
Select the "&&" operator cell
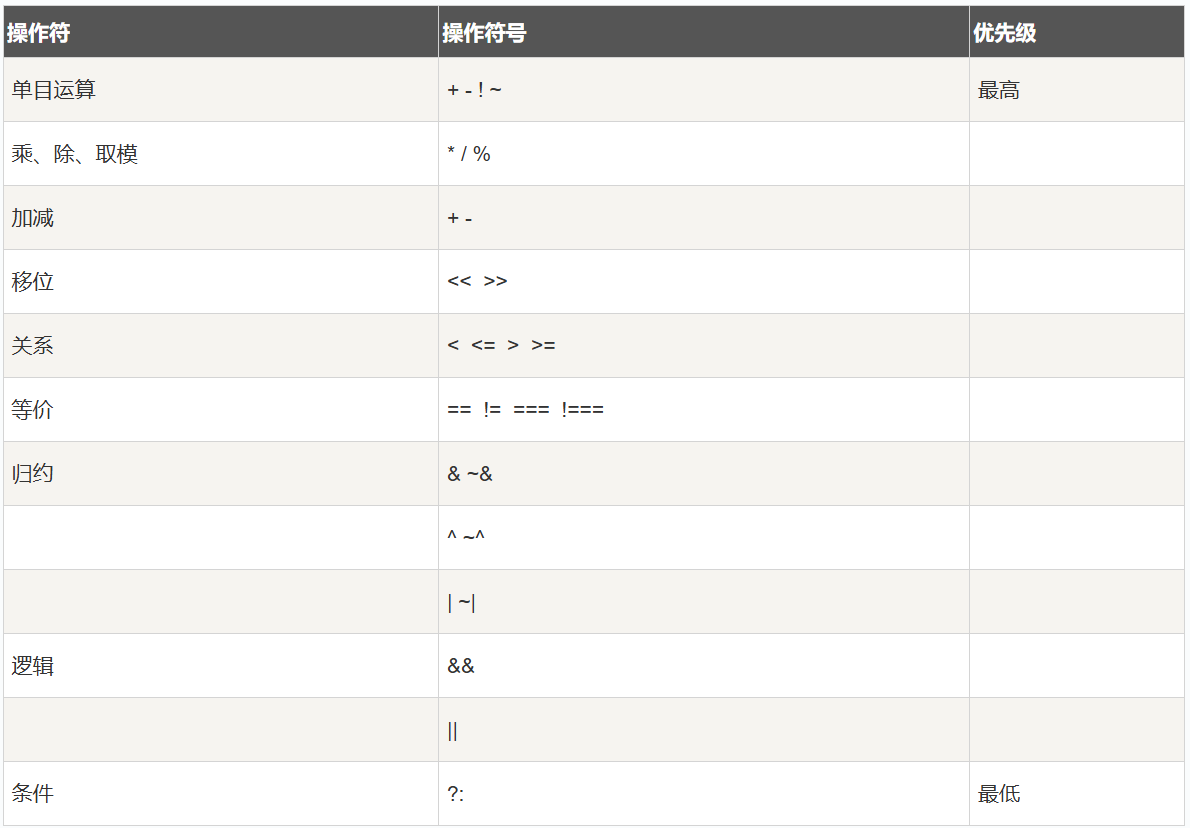461,666
